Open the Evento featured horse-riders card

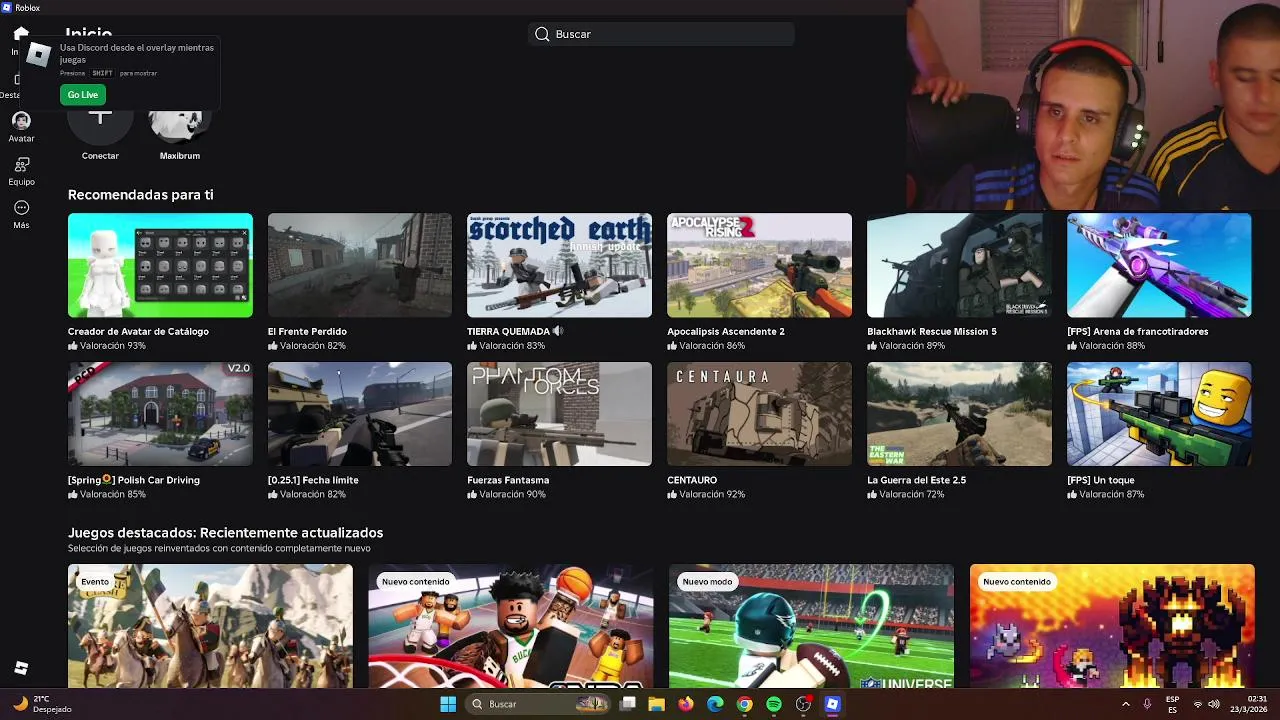pos(210,626)
